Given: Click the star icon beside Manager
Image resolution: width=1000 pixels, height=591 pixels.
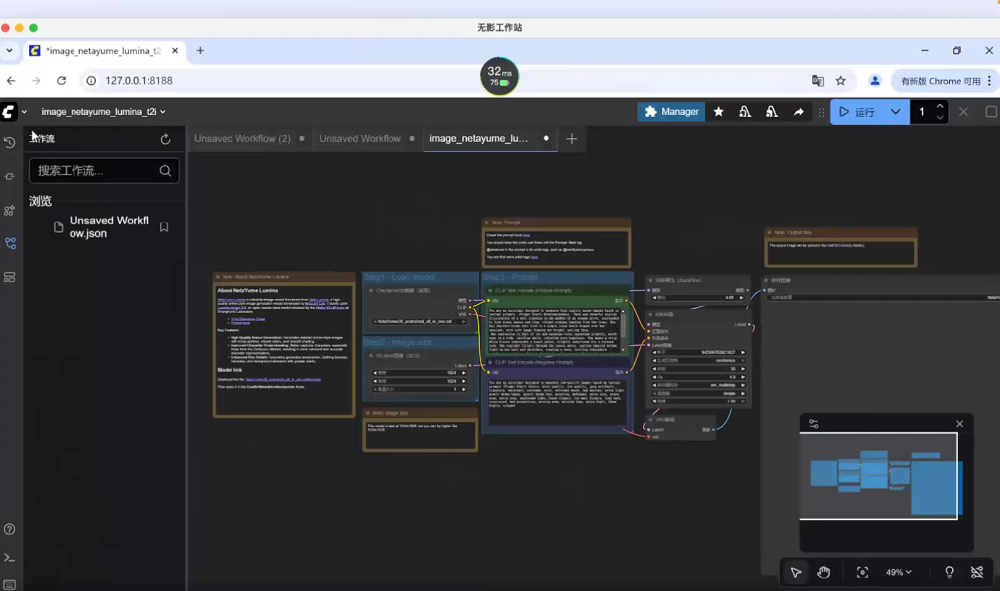Looking at the screenshot, I should click(x=718, y=112).
